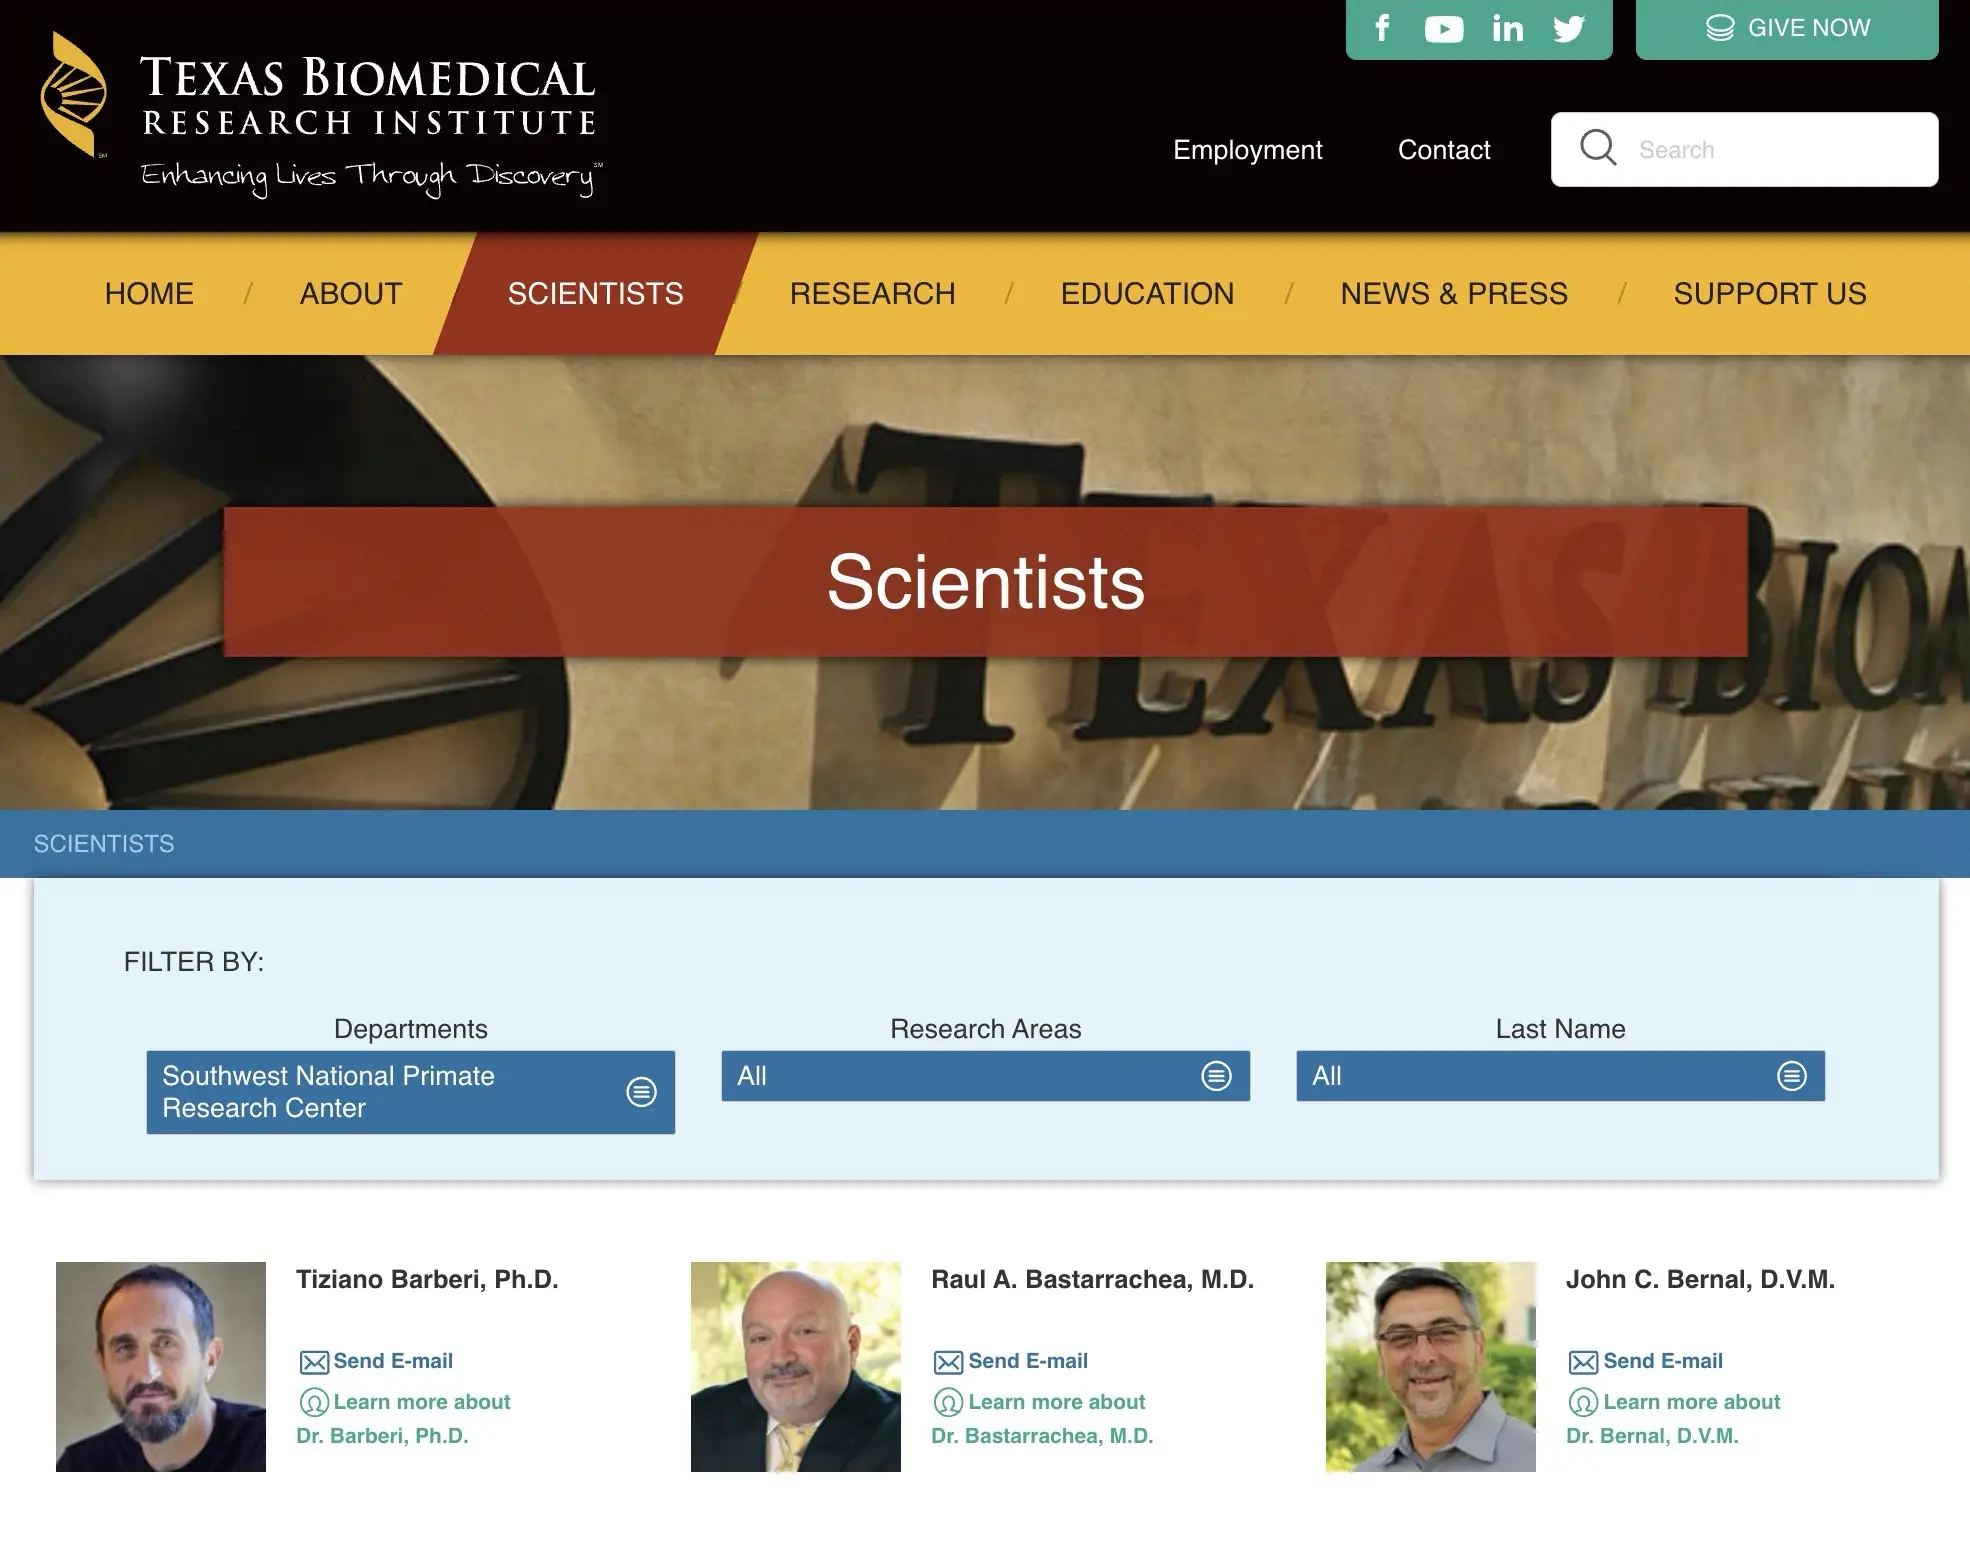Expand the Departments filter dropdown
1970x1565 pixels.
pos(411,1092)
